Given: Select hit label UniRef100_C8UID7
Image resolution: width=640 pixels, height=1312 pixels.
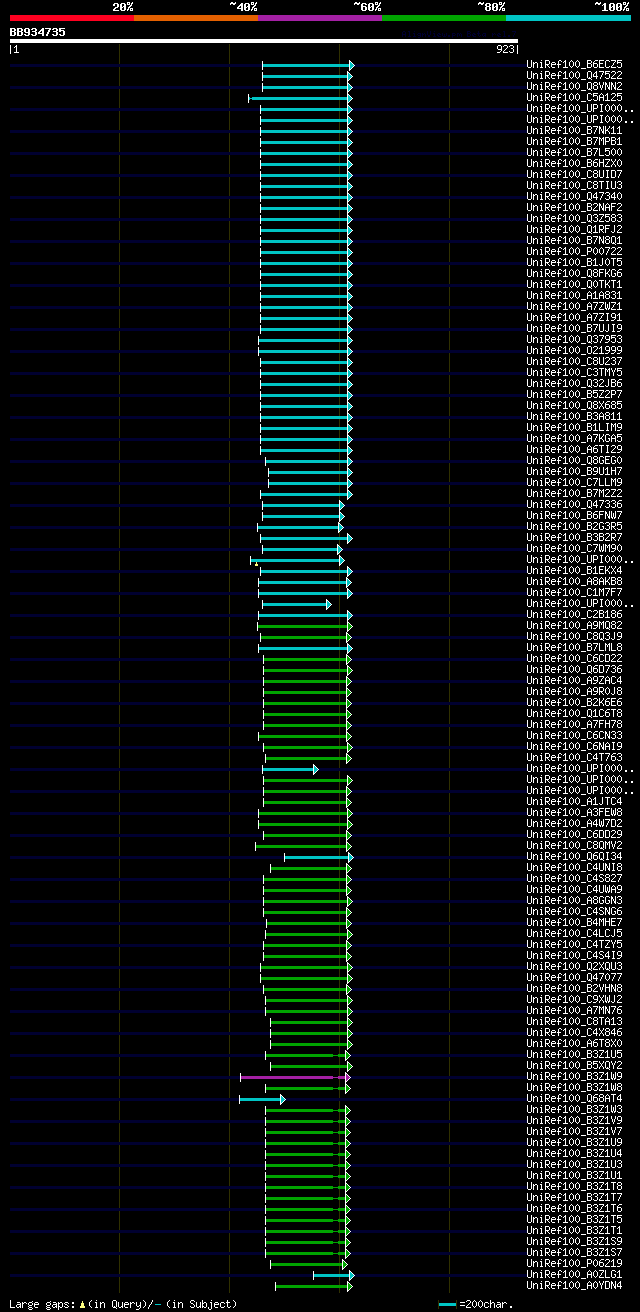Looking at the screenshot, I should coord(576,174).
